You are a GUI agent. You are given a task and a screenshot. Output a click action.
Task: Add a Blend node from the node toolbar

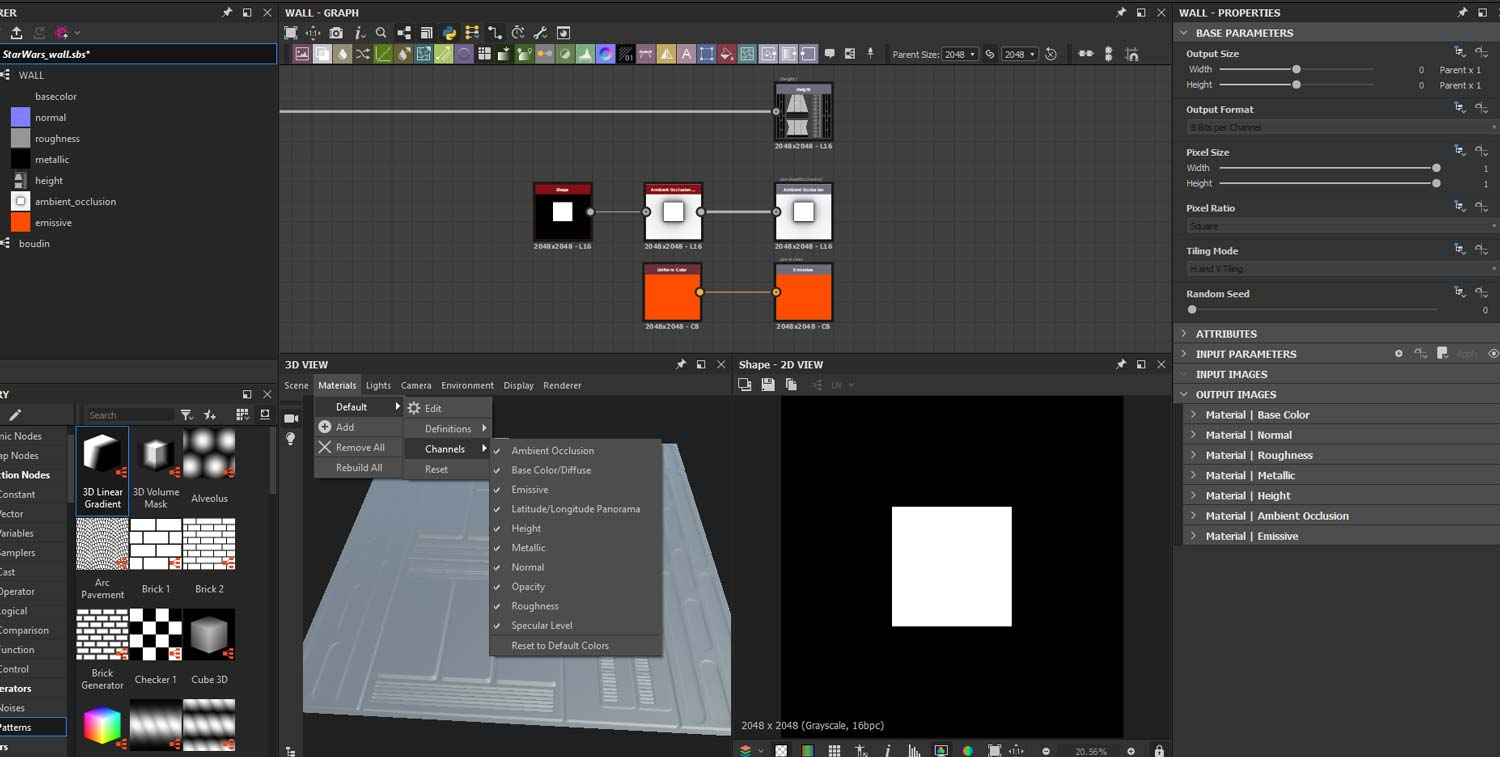[322, 54]
